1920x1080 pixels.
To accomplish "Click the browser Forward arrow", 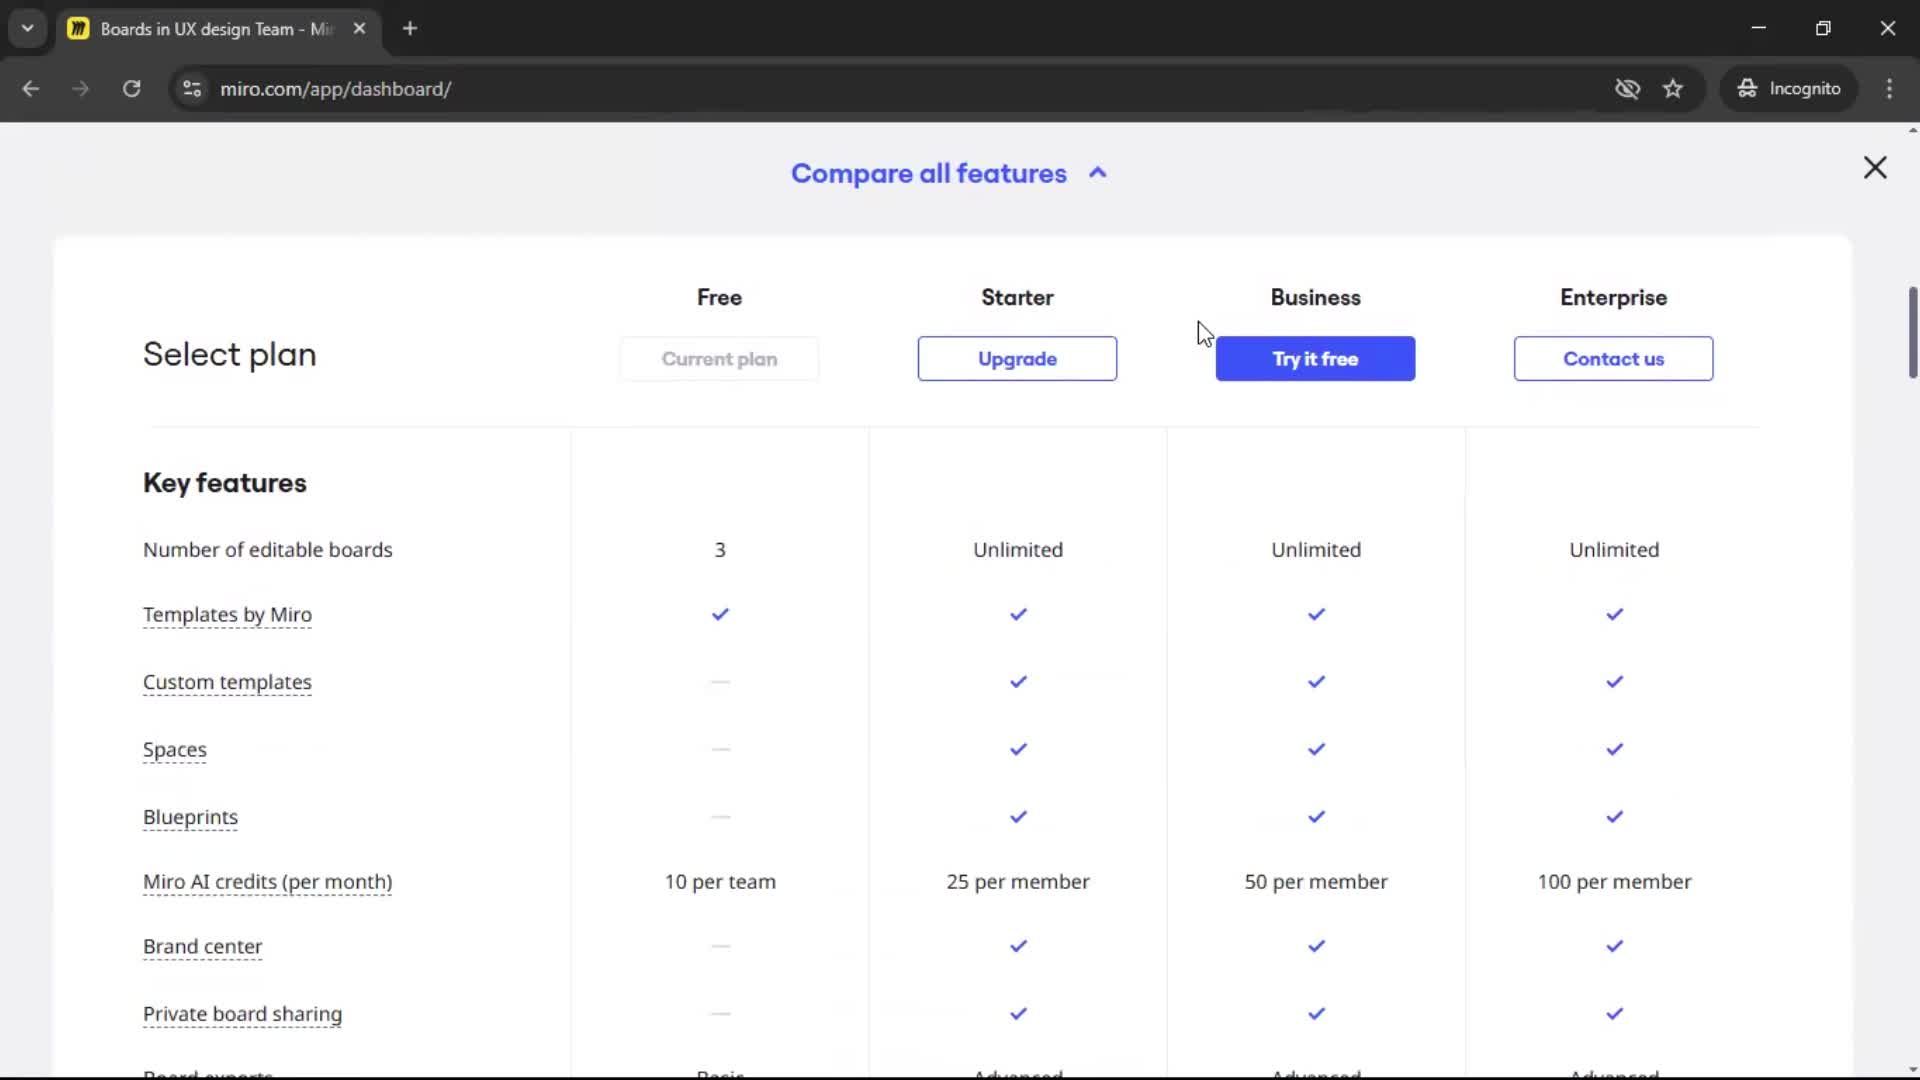I will [81, 88].
